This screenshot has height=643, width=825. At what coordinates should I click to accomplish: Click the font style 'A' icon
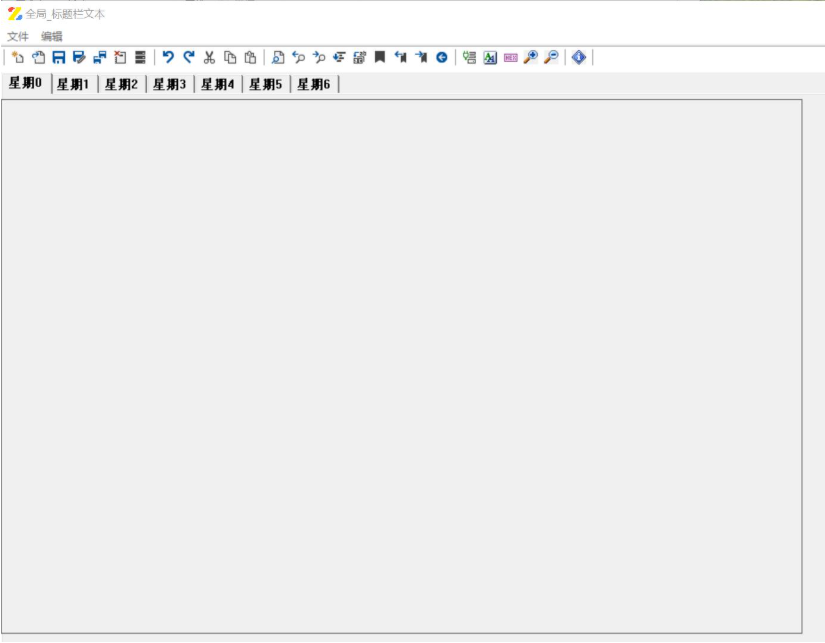(490, 57)
